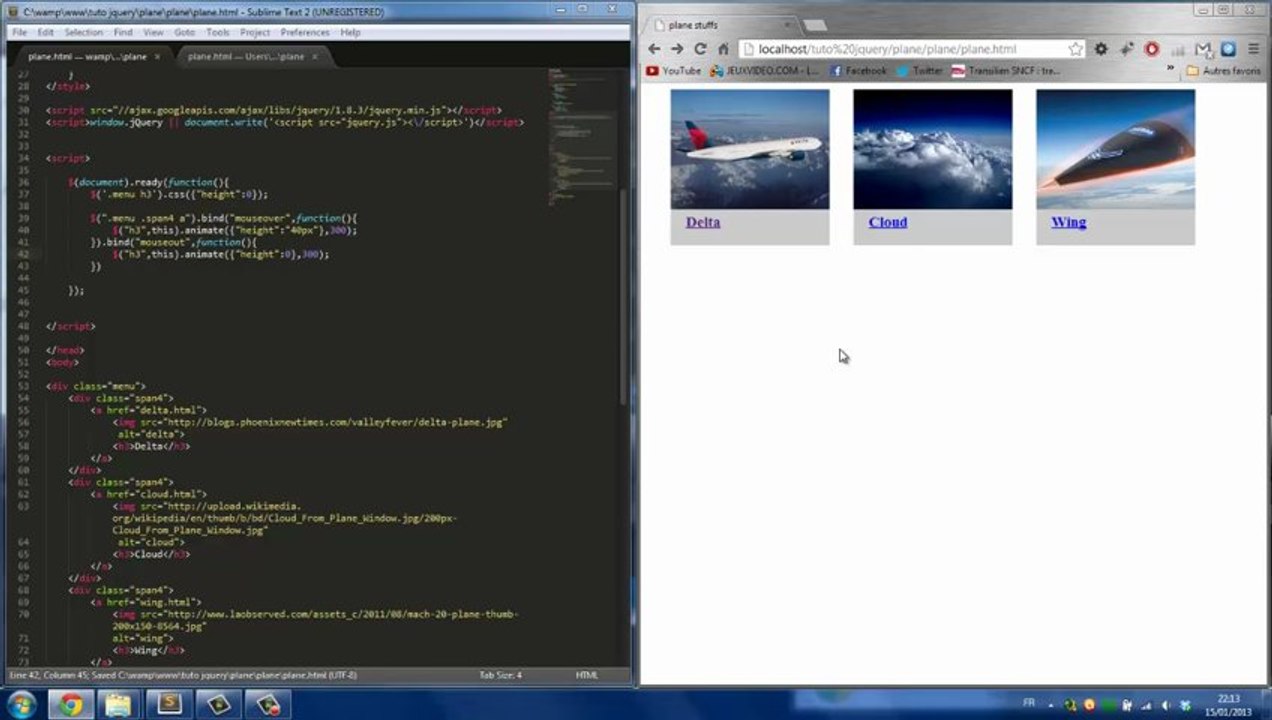The width and height of the screenshot is (1272, 720).
Task: Open the View menu in Sublime Text
Action: pyautogui.click(x=153, y=32)
